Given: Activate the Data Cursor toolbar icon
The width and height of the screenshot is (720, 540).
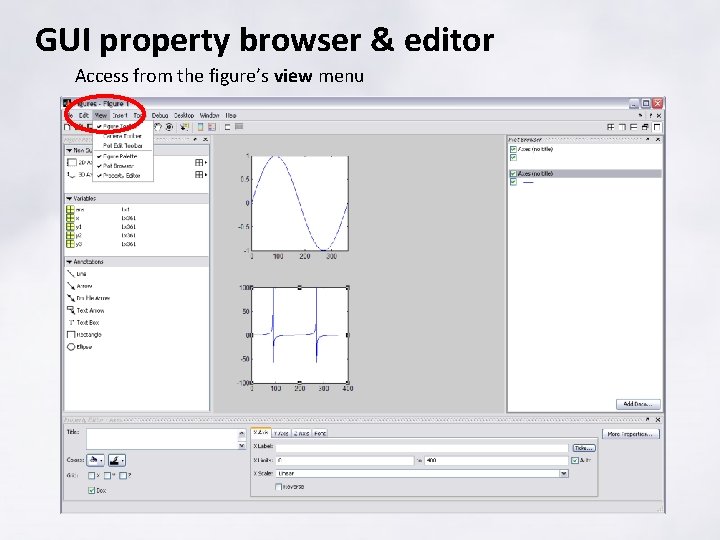Looking at the screenshot, I should [x=184, y=127].
